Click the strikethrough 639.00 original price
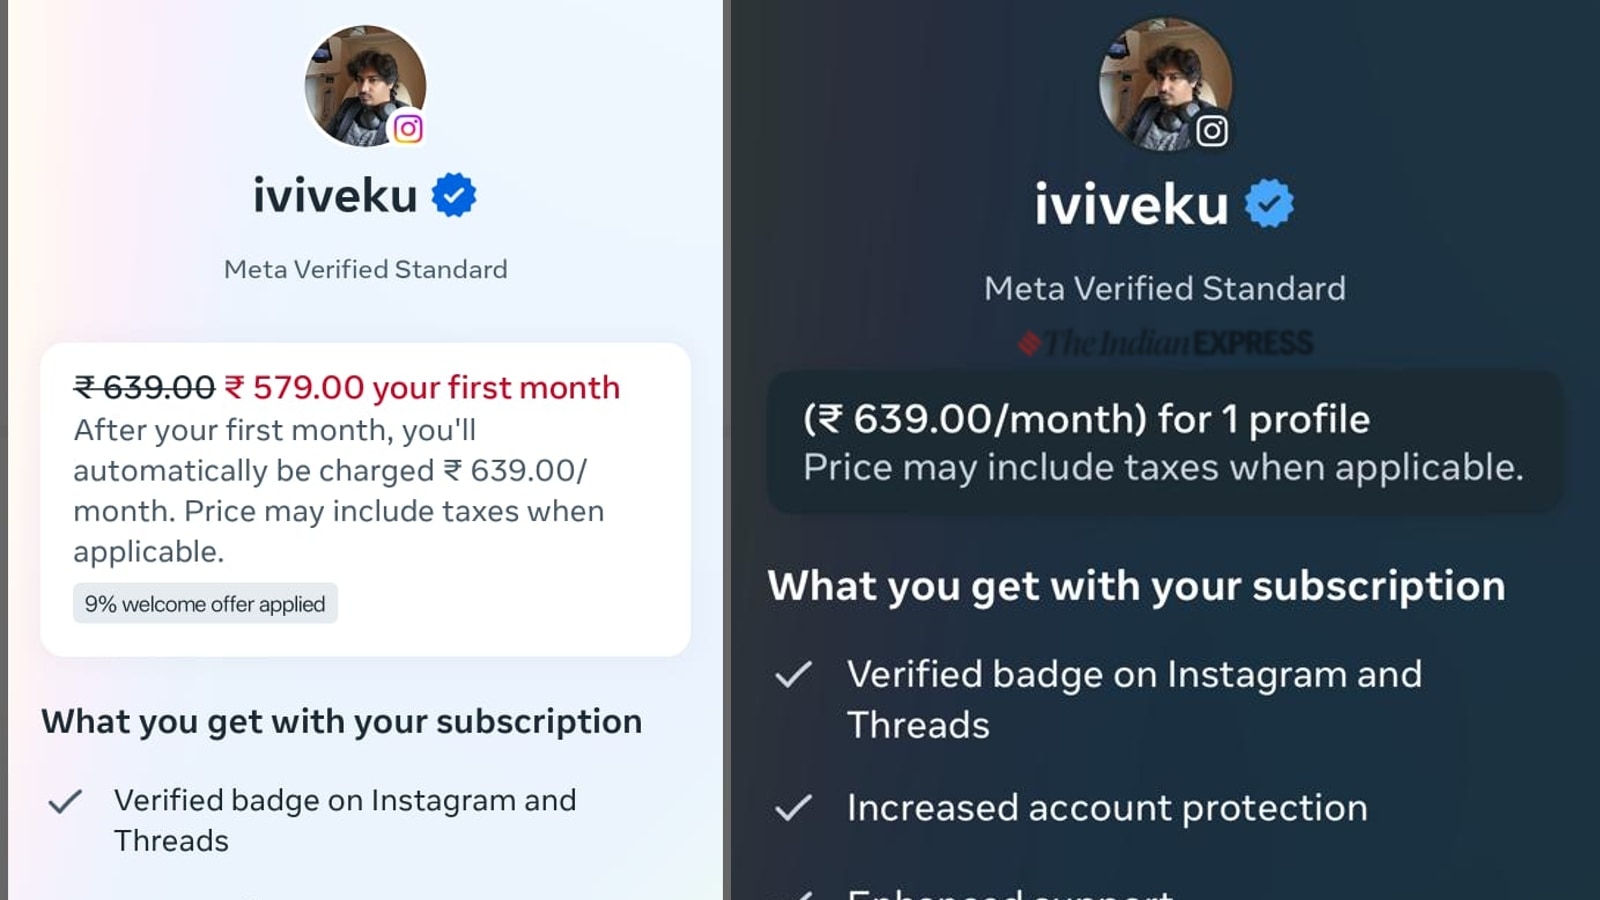Viewport: 1600px width, 900px height. click(x=141, y=387)
